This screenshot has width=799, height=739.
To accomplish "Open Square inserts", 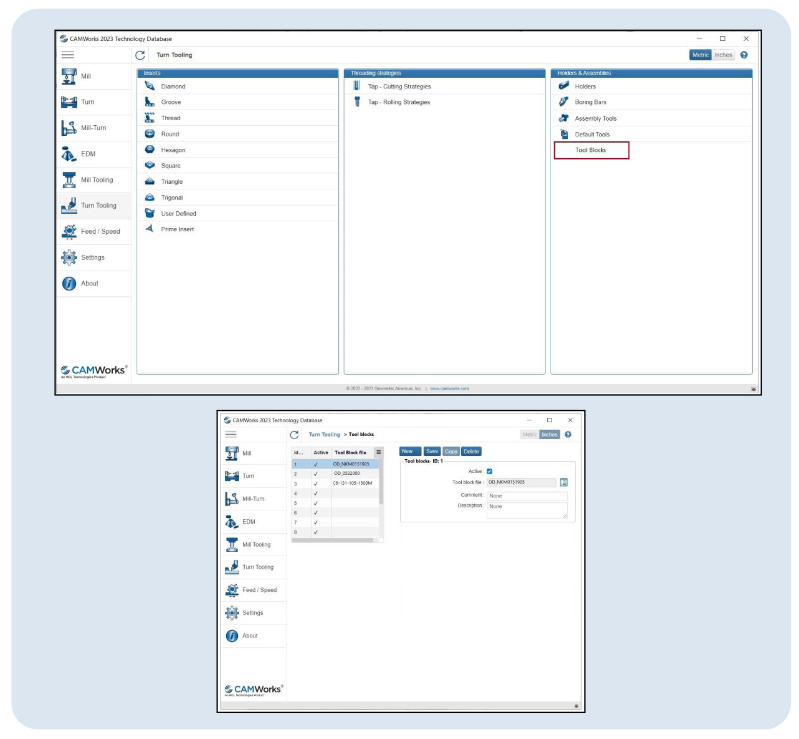I will pyautogui.click(x=237, y=166).
